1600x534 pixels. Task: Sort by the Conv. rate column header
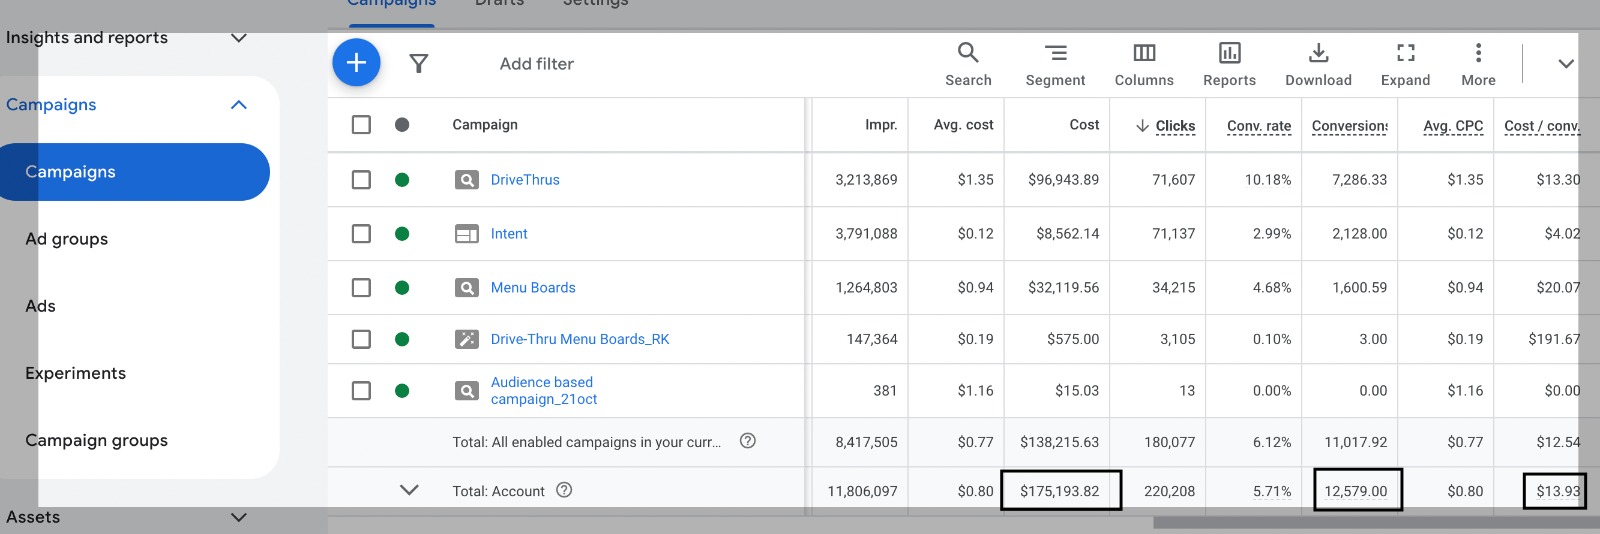tap(1259, 126)
